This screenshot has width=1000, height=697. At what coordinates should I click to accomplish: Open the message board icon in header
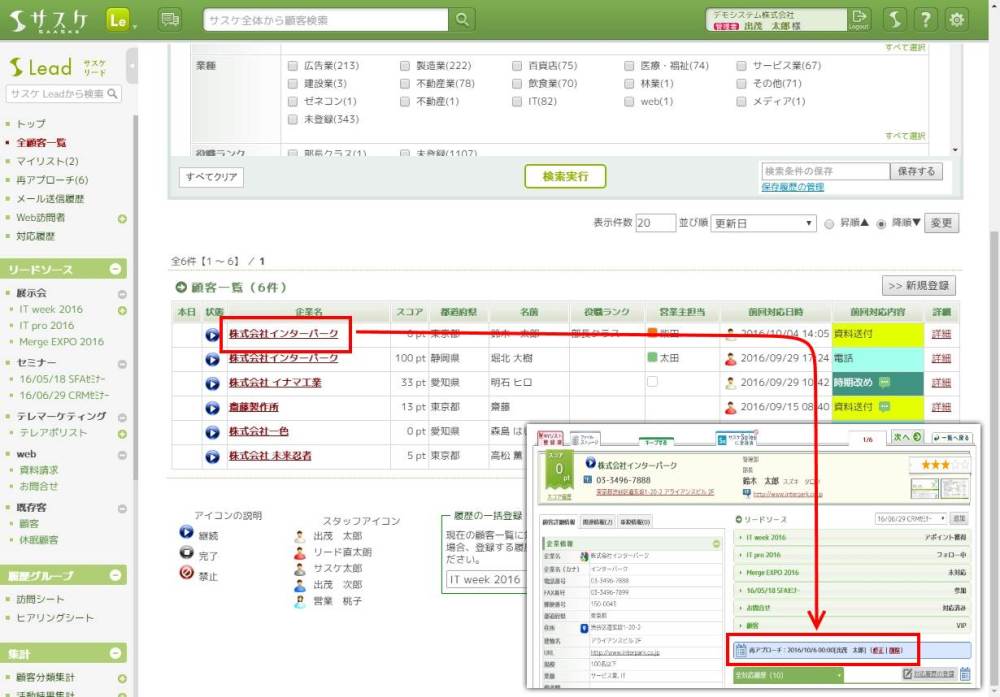coord(170,20)
